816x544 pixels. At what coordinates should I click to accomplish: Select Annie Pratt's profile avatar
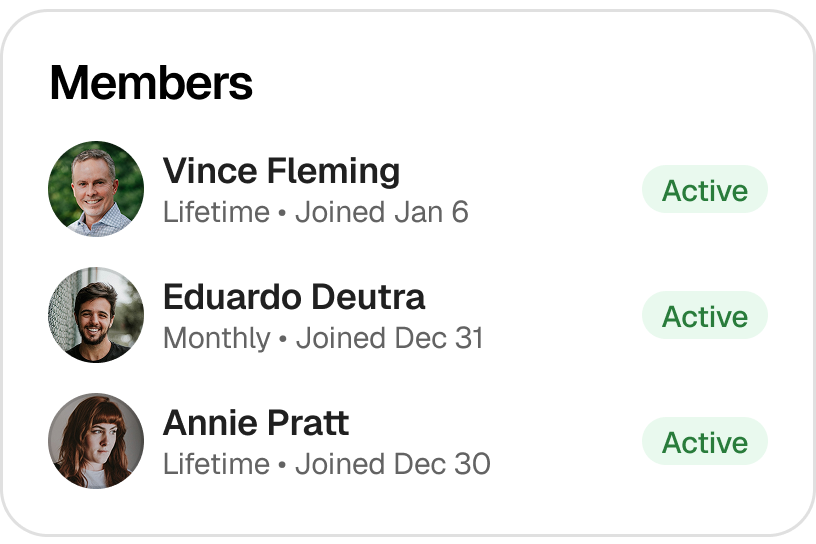tap(96, 441)
